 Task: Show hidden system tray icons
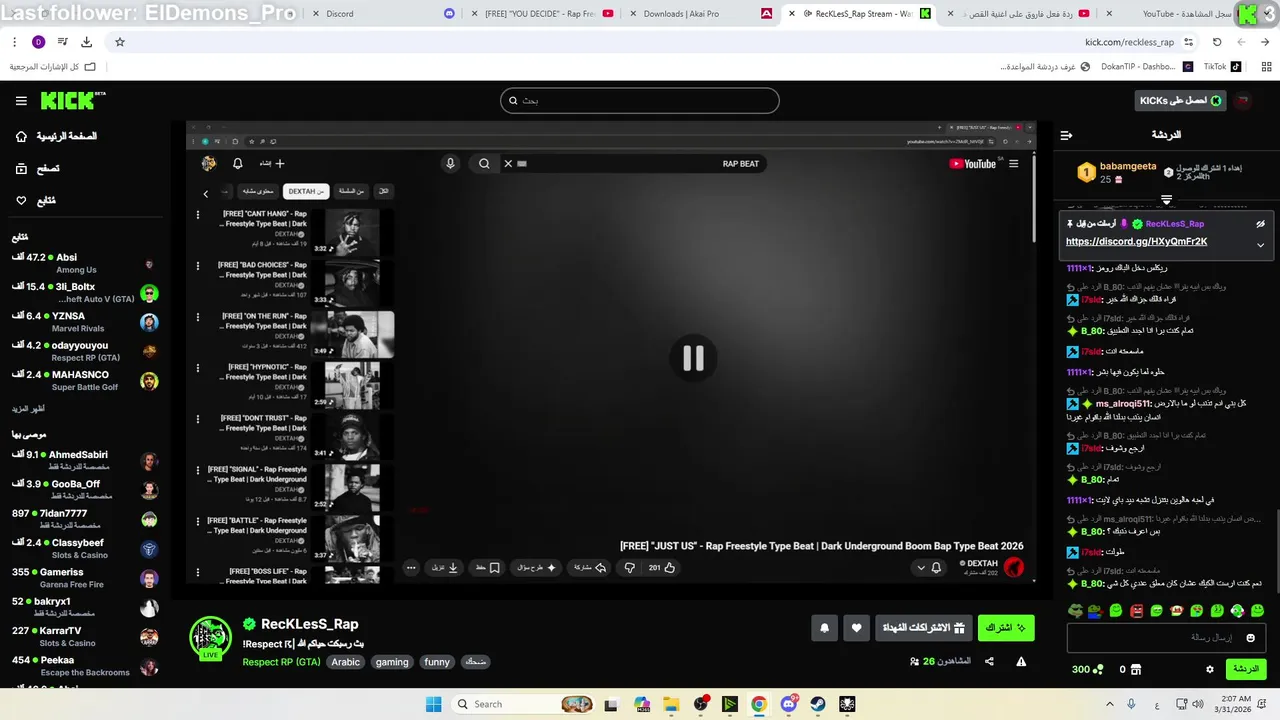click(1110, 704)
